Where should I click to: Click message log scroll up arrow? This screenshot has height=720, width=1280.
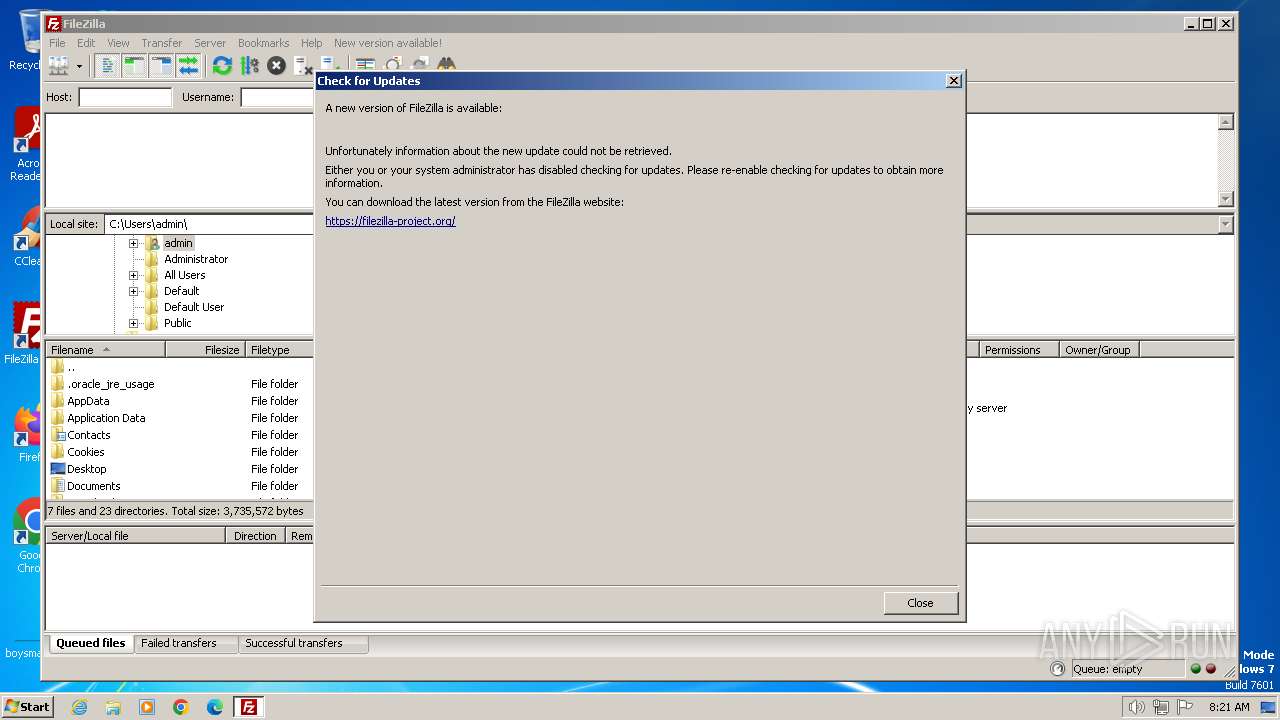coord(1226,122)
